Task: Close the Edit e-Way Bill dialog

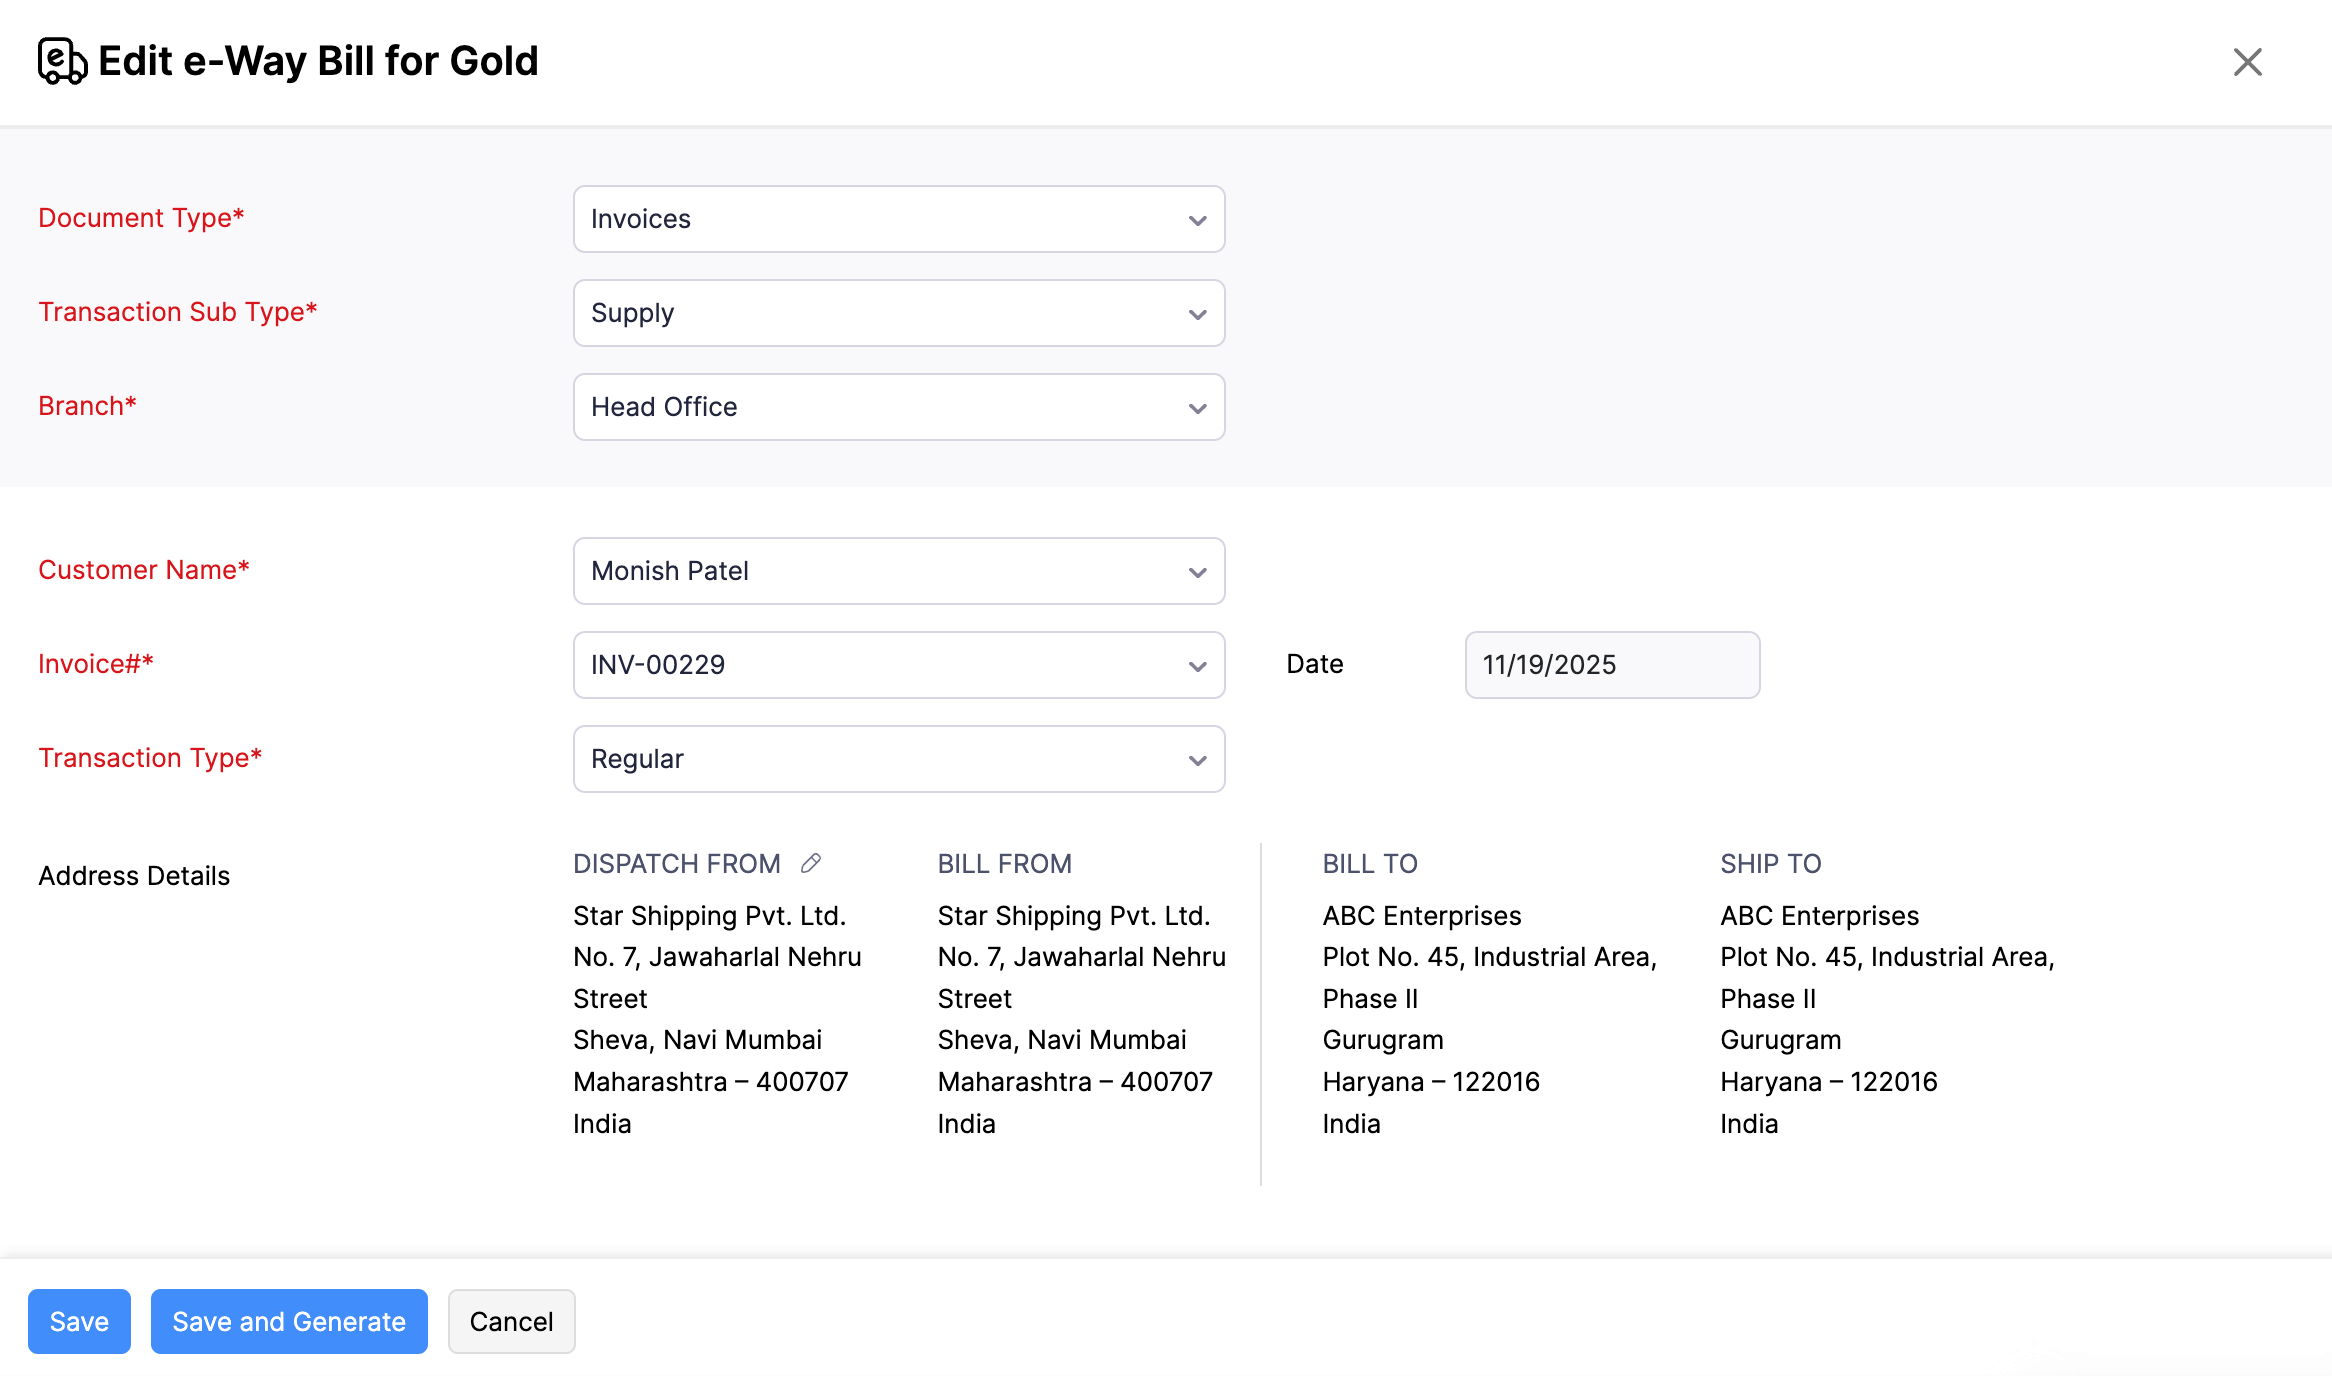Action: click(2247, 61)
